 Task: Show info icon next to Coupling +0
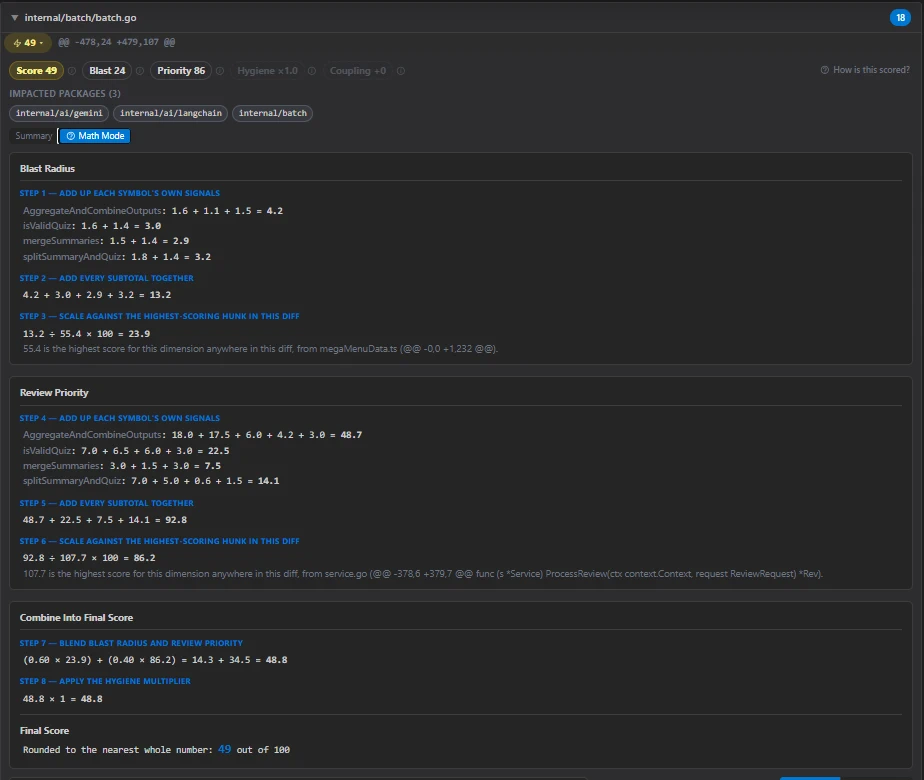pyautogui.click(x=401, y=71)
